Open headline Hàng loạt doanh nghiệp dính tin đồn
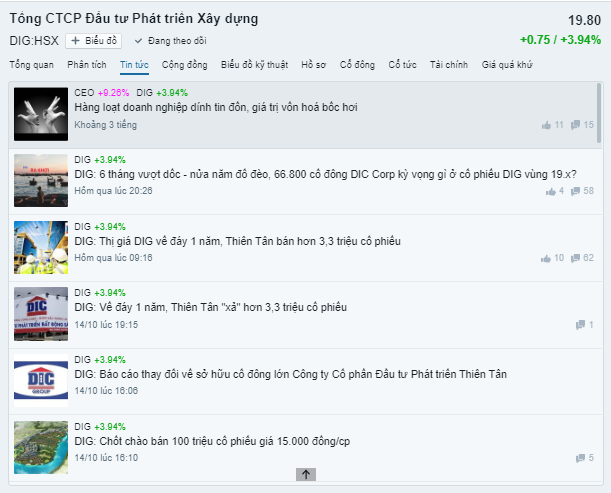611x493 pixels. (x=216, y=108)
